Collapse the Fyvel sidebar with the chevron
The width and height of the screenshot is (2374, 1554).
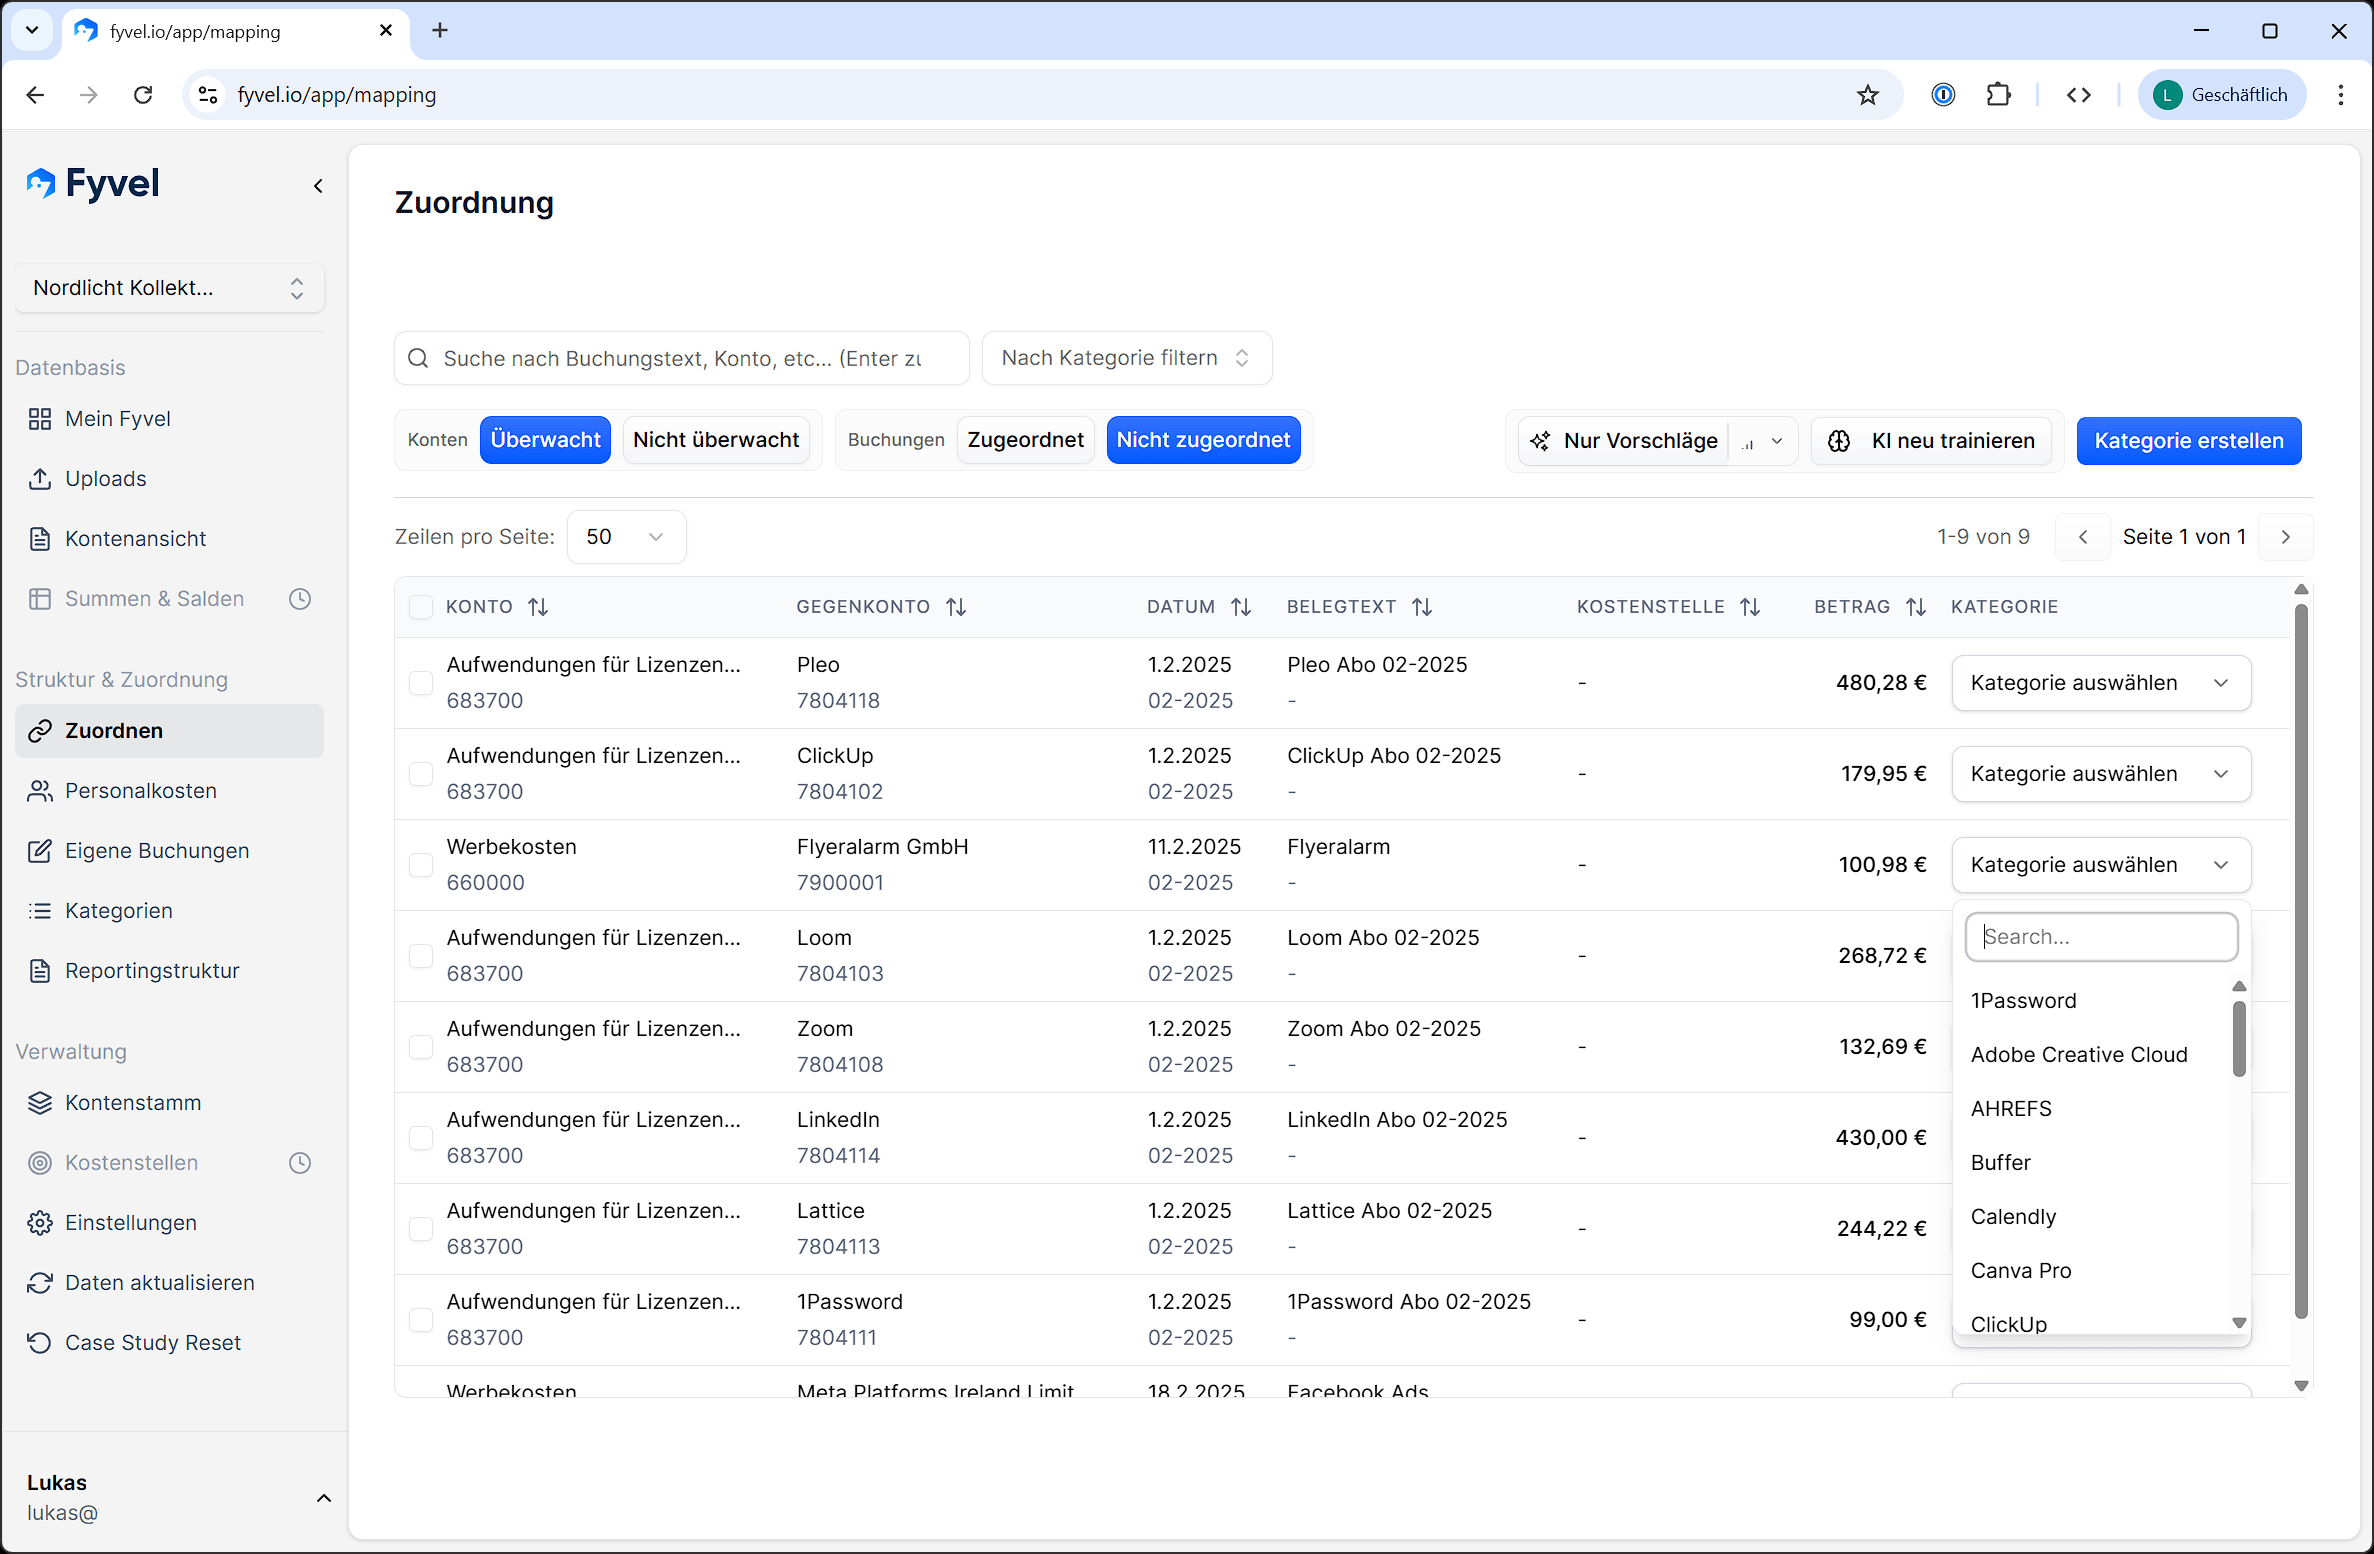(318, 186)
